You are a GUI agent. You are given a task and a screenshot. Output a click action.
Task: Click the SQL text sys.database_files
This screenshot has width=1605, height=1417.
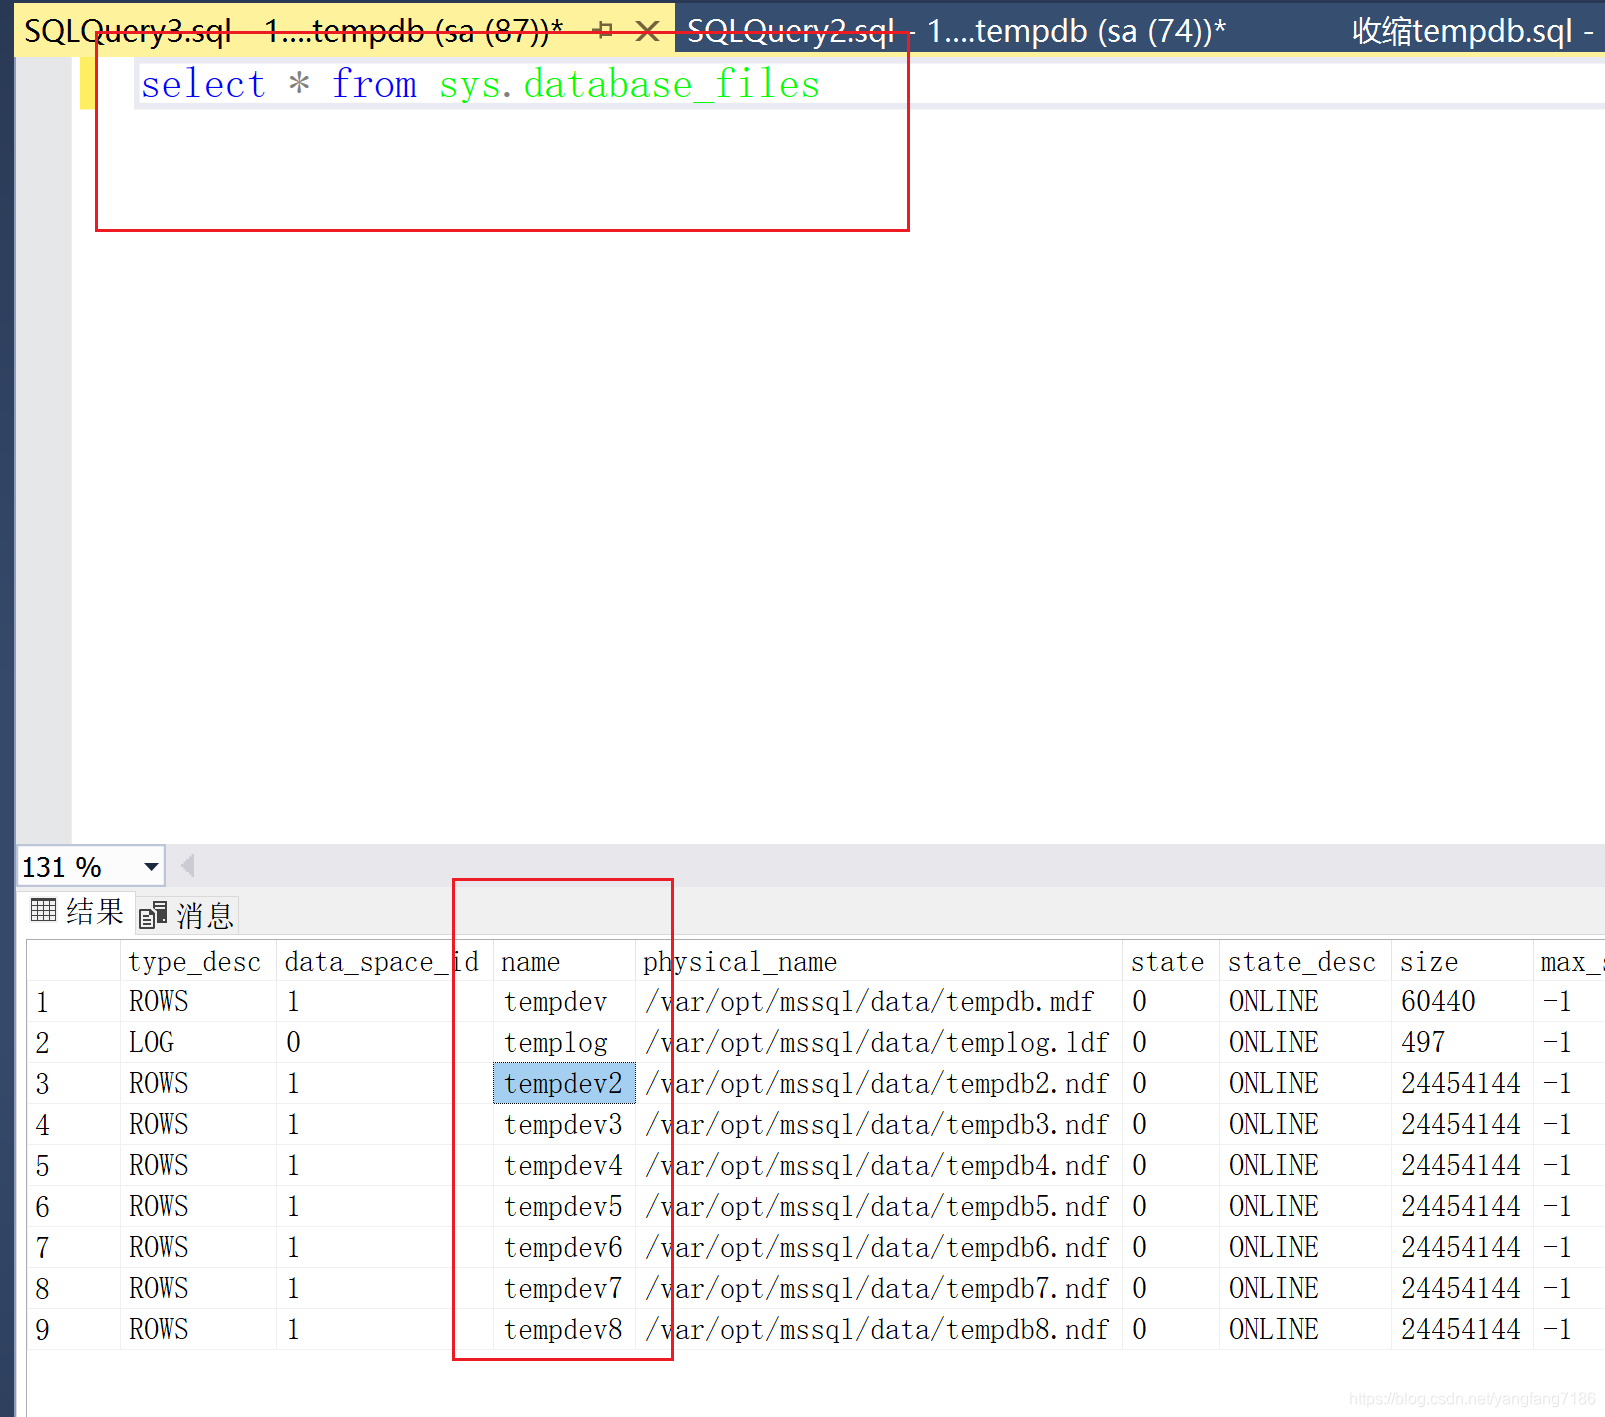(630, 84)
